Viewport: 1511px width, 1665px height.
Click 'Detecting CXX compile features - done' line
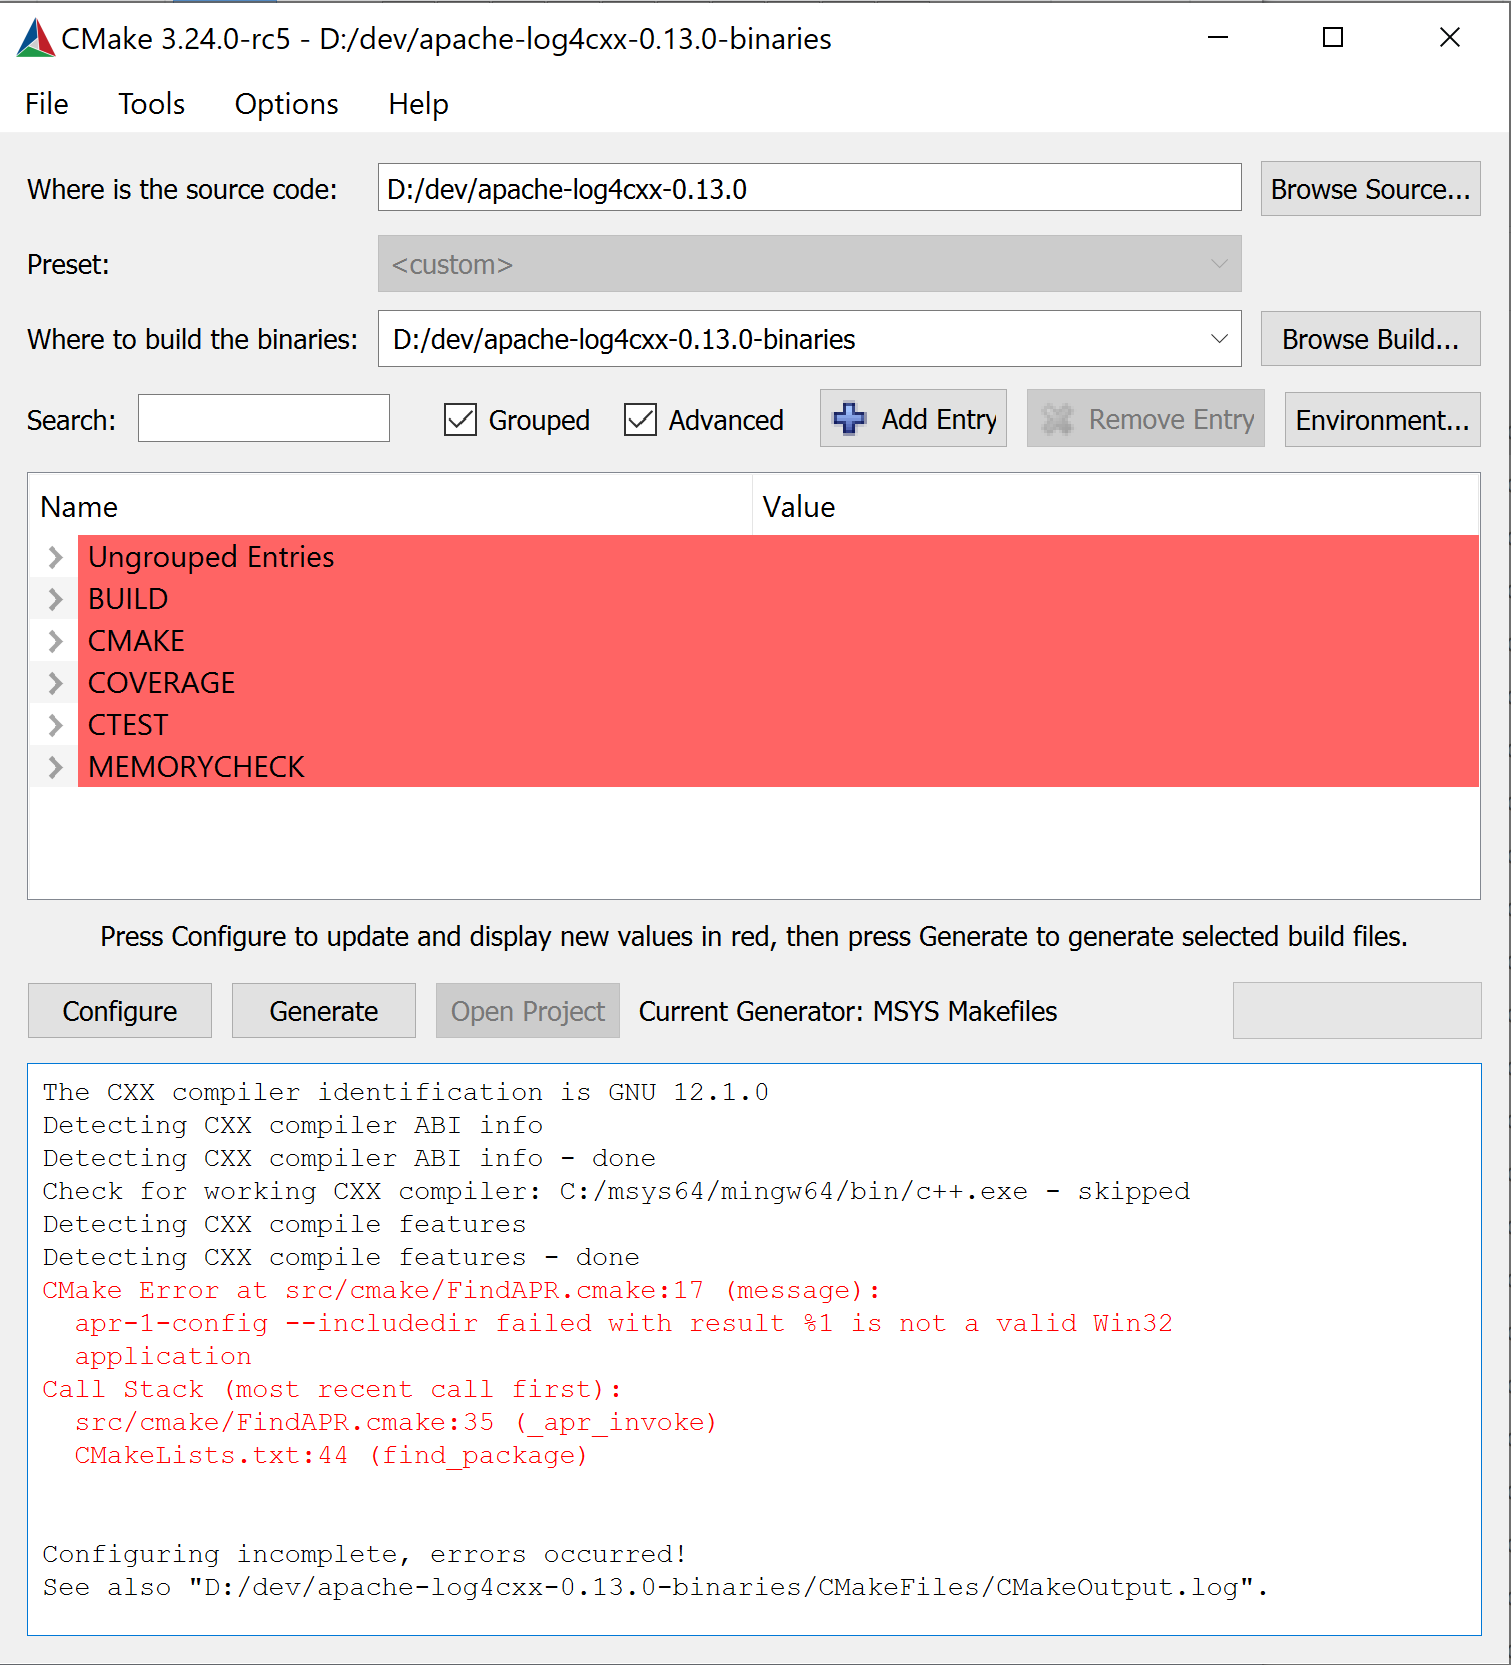341,1257
